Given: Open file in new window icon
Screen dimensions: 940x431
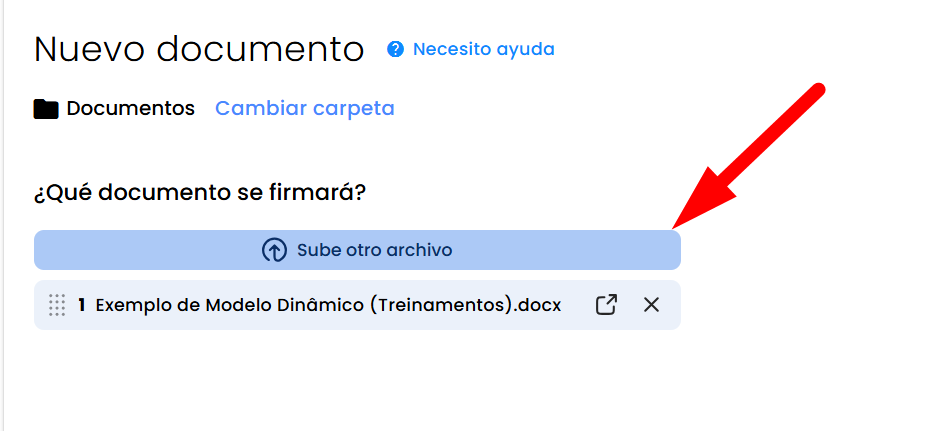Looking at the screenshot, I should pyautogui.click(x=606, y=305).
